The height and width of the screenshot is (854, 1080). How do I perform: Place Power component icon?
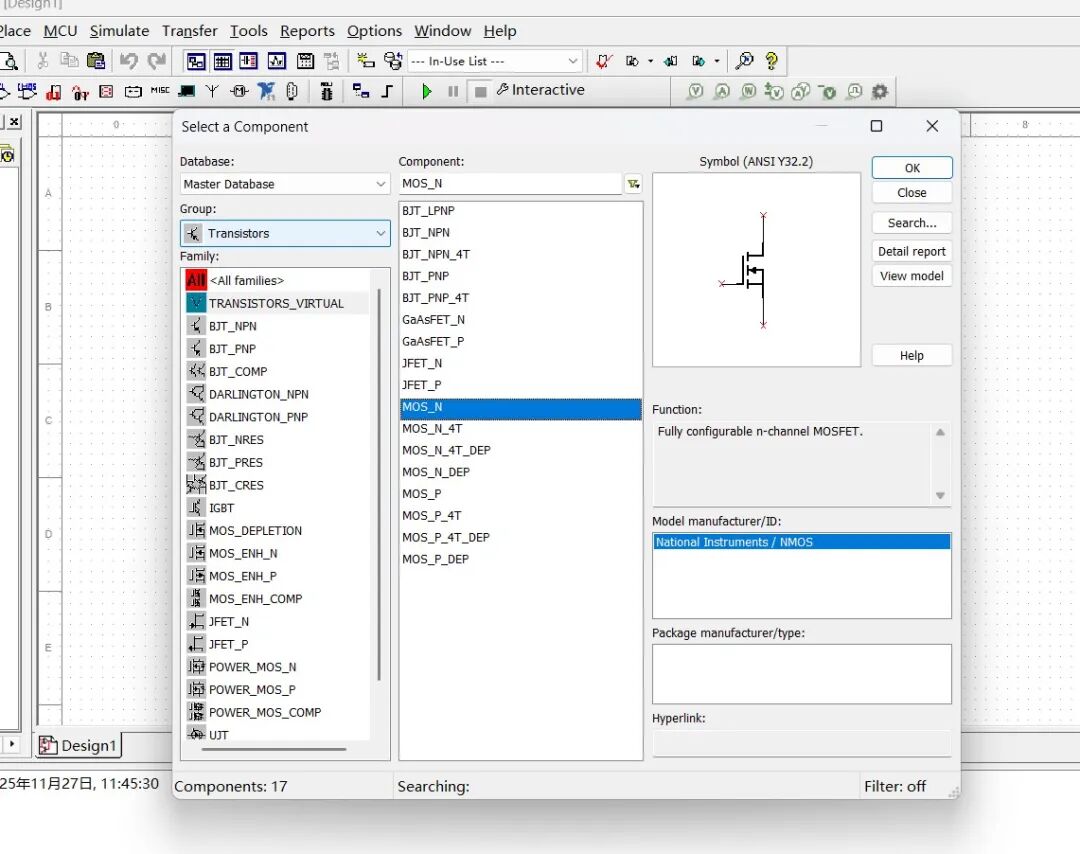coord(133,92)
